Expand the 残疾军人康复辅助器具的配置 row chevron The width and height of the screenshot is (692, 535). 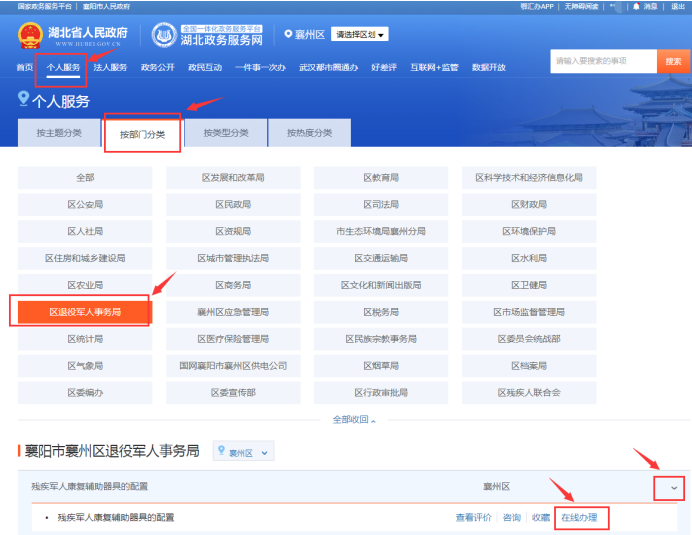tap(673, 487)
